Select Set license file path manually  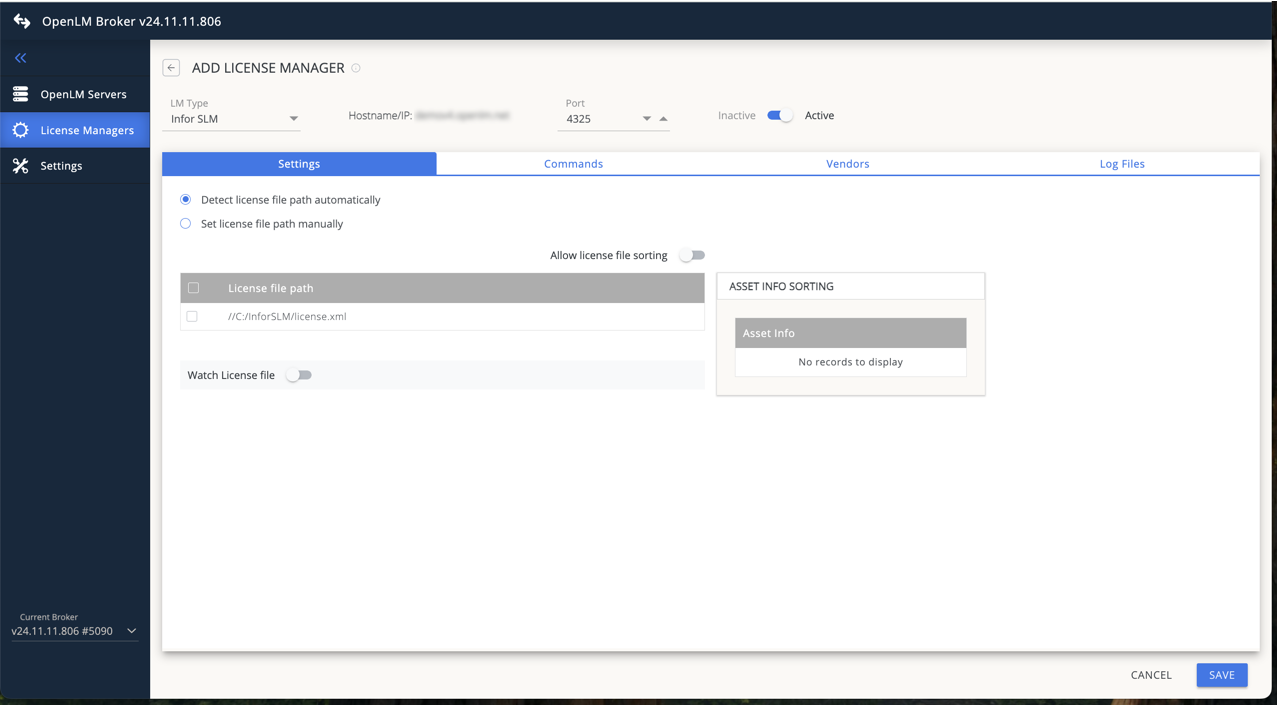point(185,223)
